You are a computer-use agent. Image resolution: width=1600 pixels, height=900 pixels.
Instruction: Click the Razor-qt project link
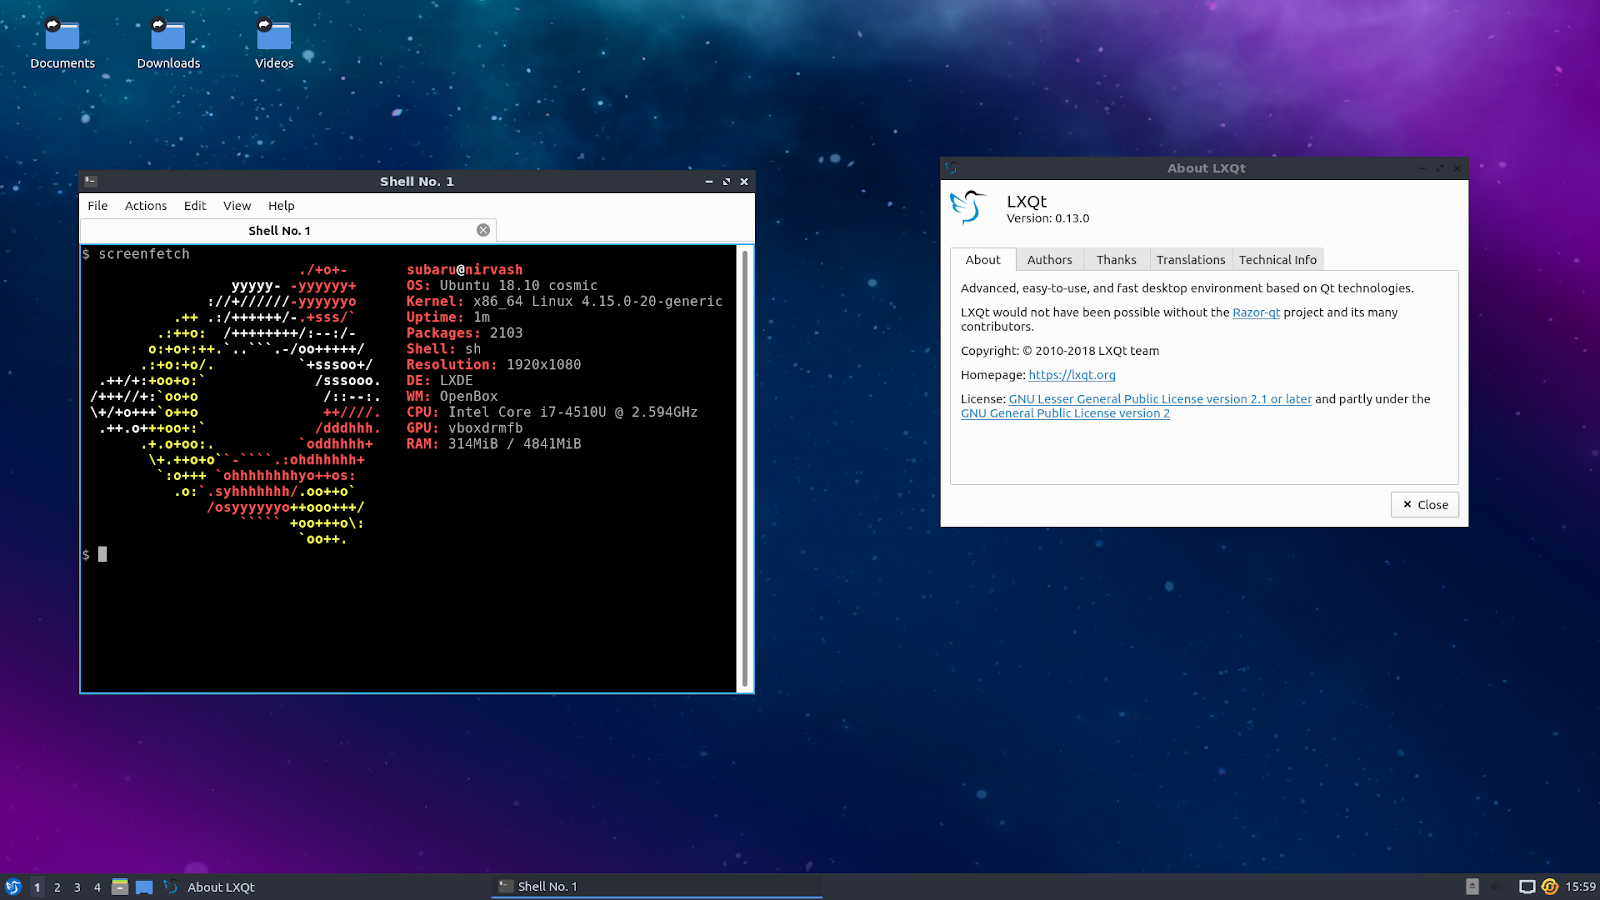click(1256, 312)
